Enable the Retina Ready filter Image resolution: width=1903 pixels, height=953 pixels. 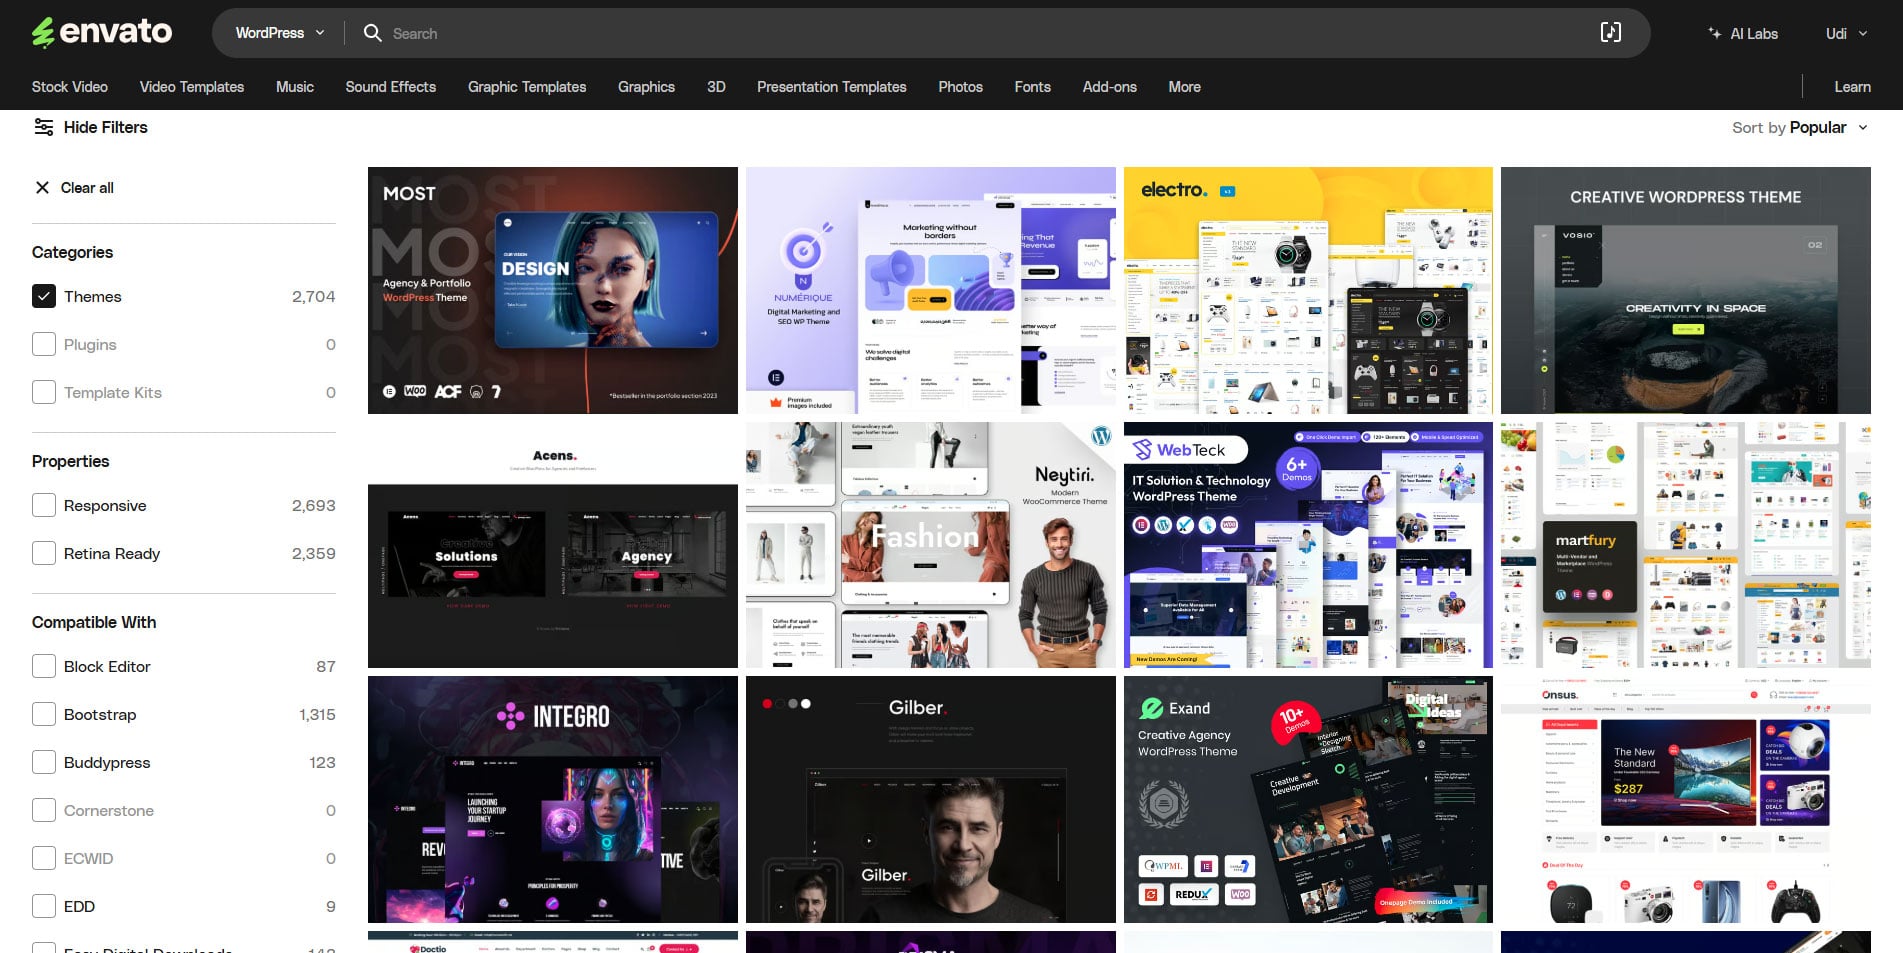(x=44, y=553)
